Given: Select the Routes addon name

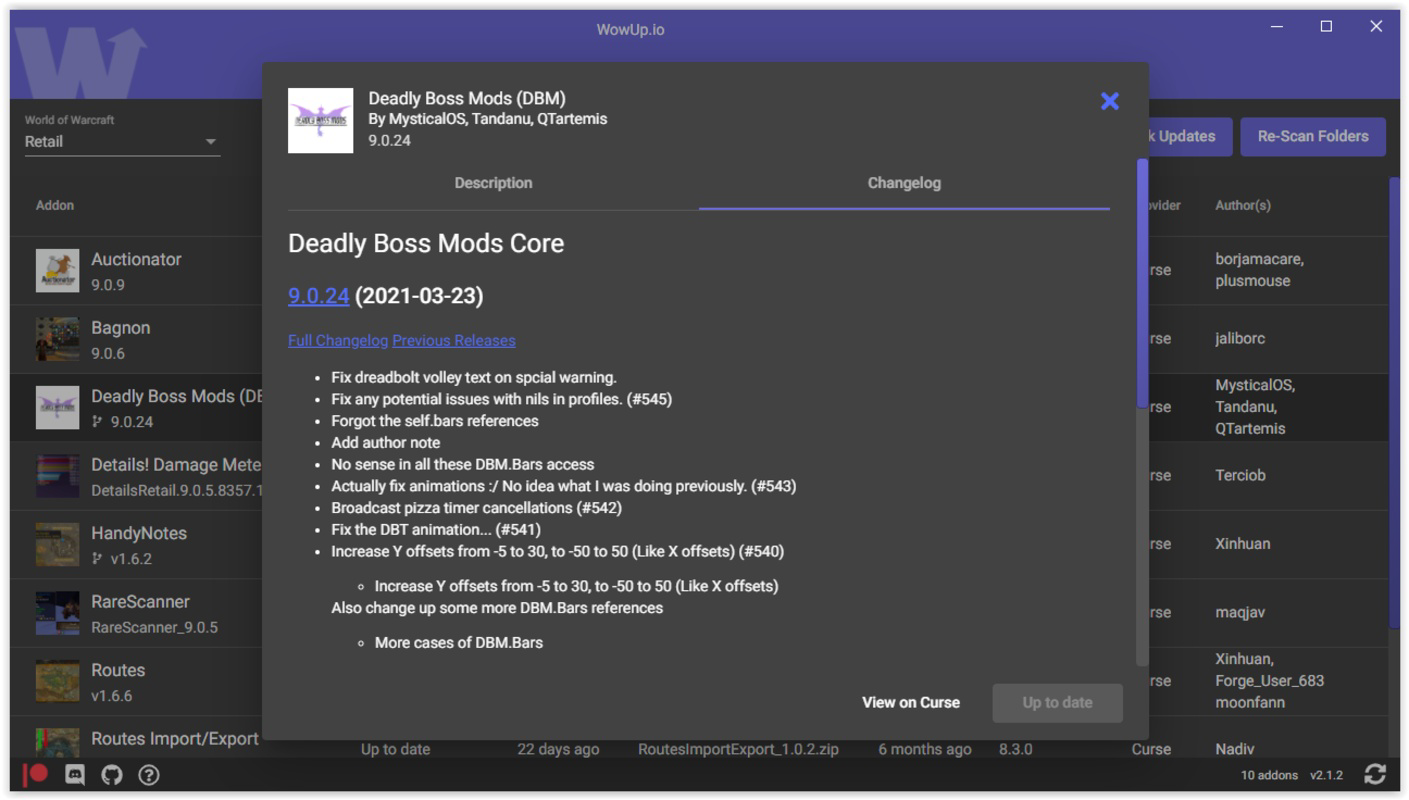Looking at the screenshot, I should click(118, 671).
